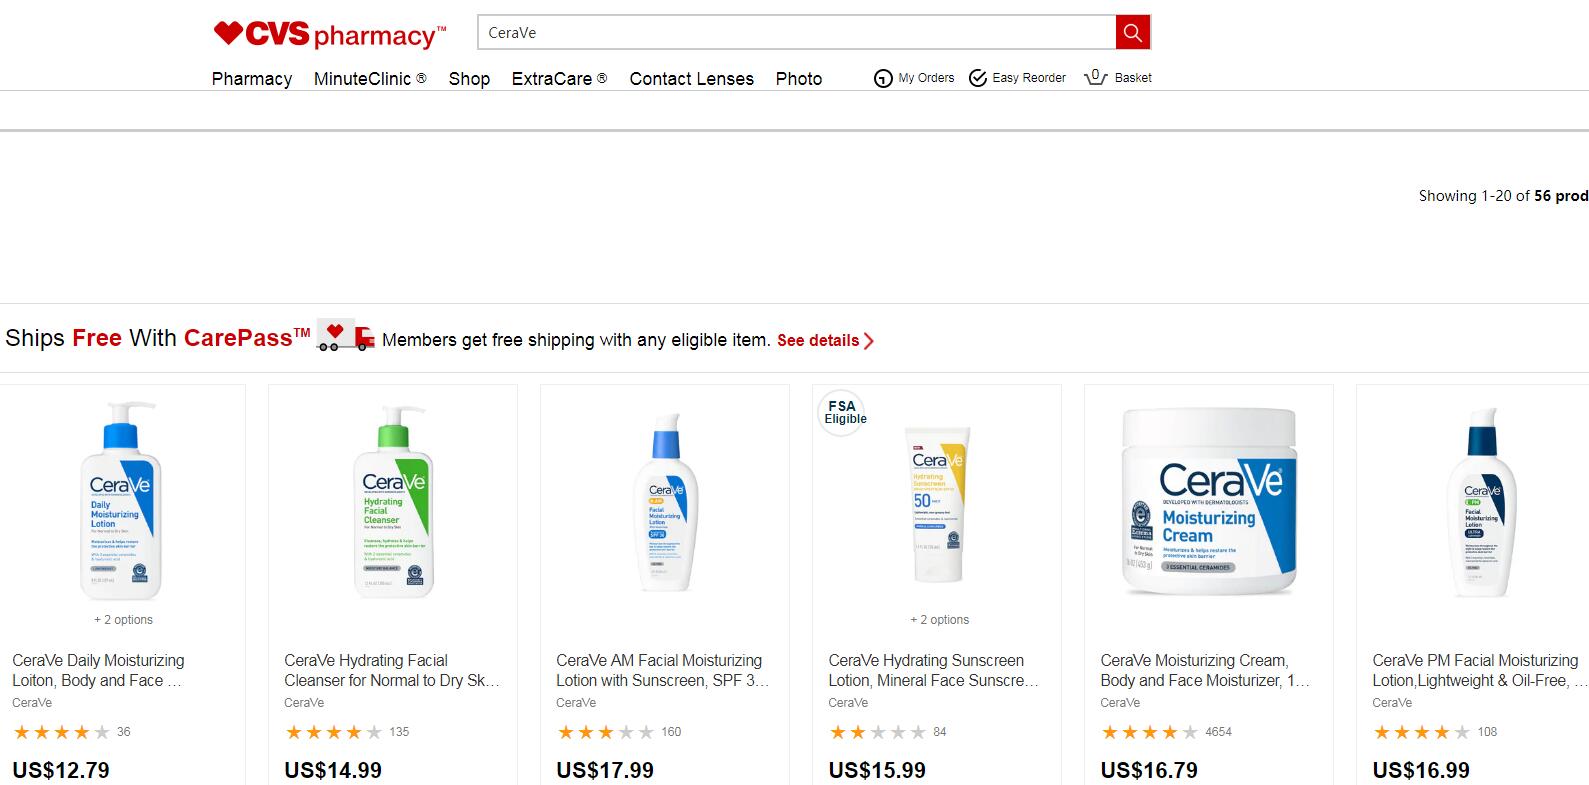Expand the +2 options under Daily Moisturizing Lotion
1589x785 pixels.
tap(123, 620)
